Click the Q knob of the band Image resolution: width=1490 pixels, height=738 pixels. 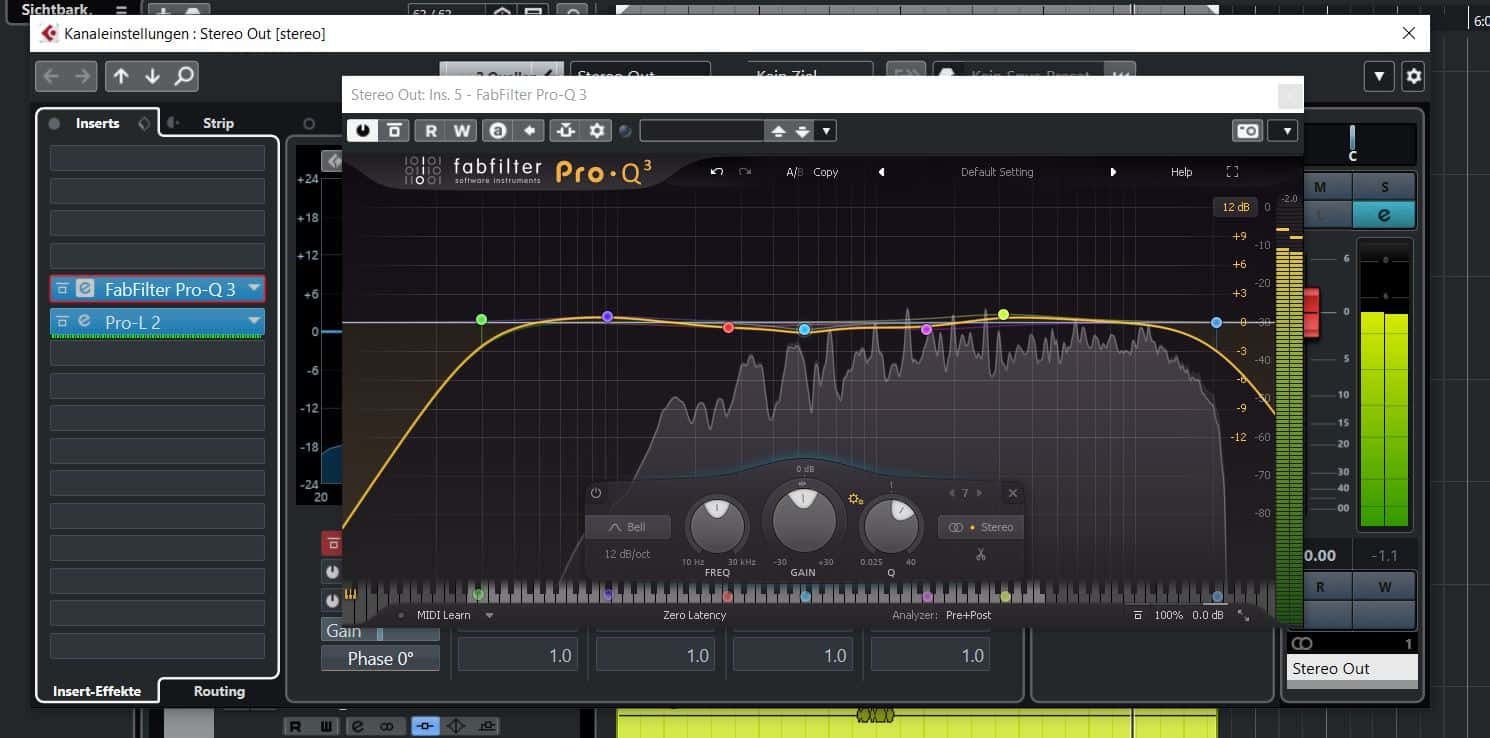click(890, 525)
